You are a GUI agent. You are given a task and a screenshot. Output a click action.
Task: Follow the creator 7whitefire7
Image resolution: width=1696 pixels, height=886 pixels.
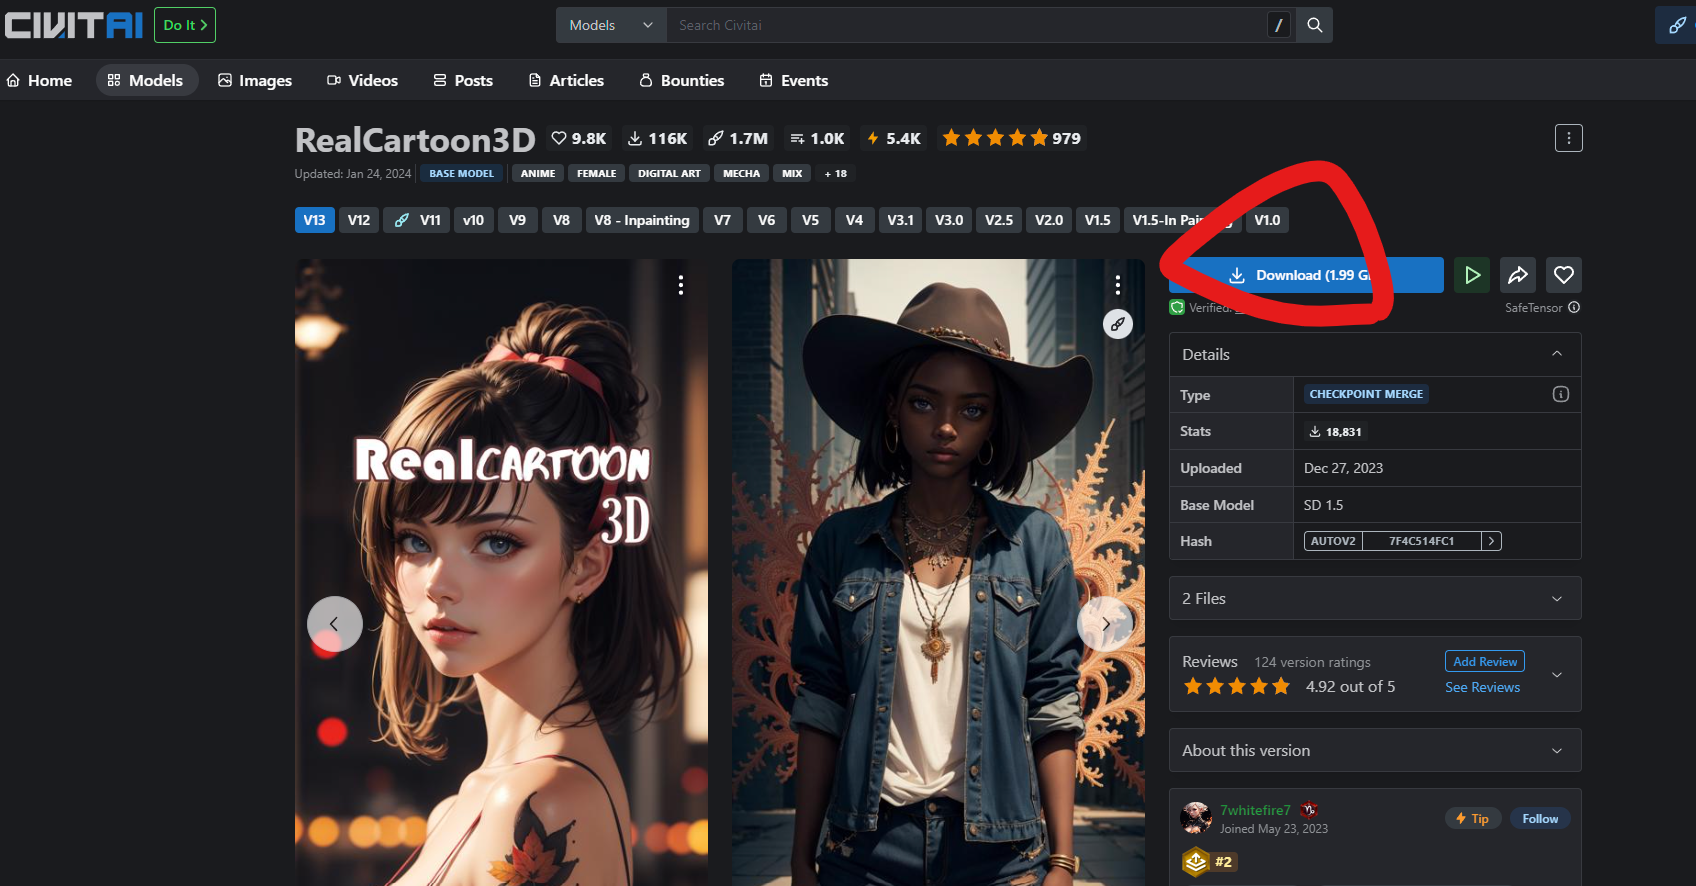[1540, 818]
